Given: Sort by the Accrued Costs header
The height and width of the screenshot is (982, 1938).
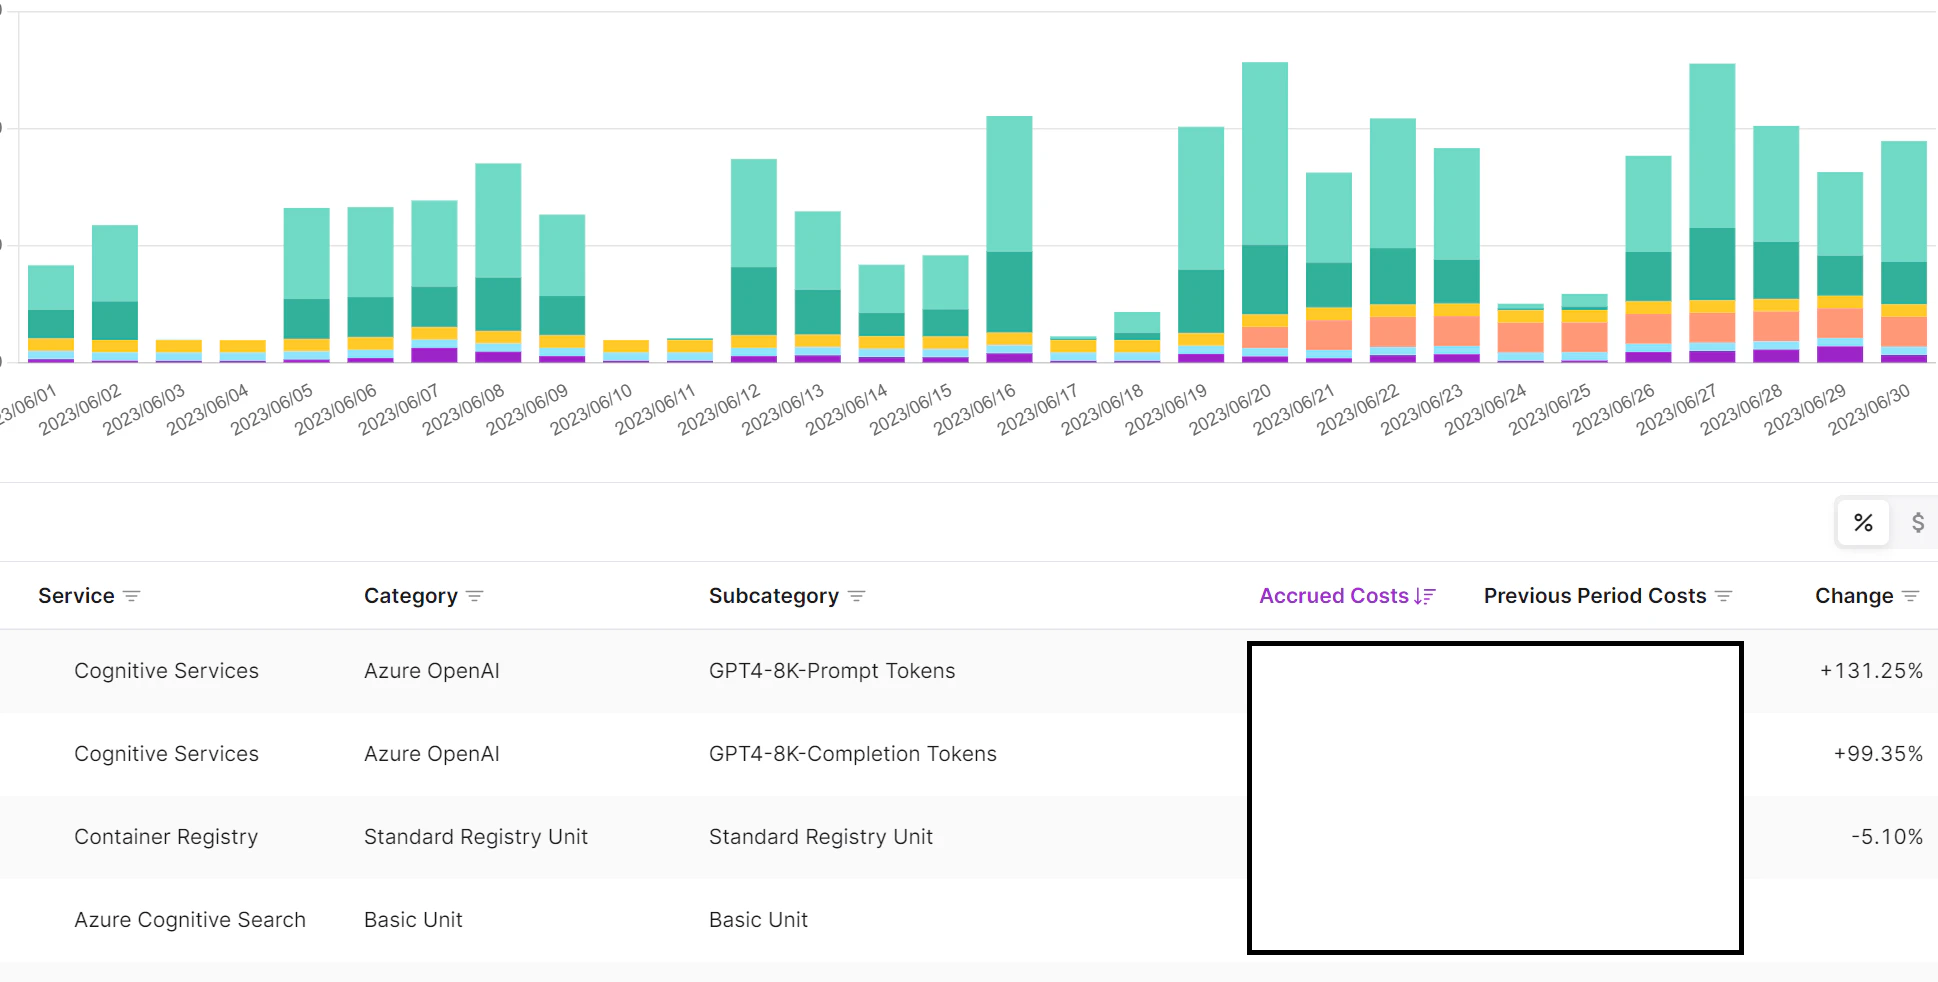Looking at the screenshot, I should pyautogui.click(x=1333, y=596).
